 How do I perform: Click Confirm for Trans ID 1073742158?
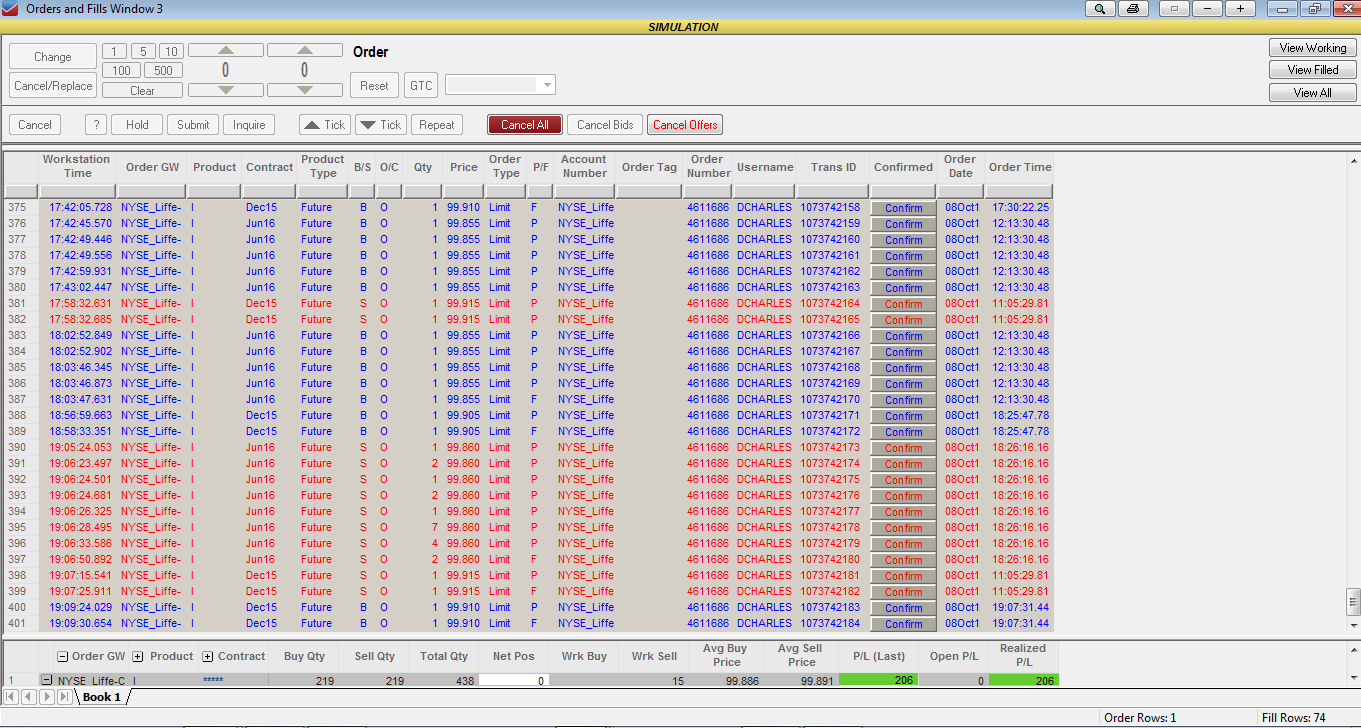coord(903,208)
